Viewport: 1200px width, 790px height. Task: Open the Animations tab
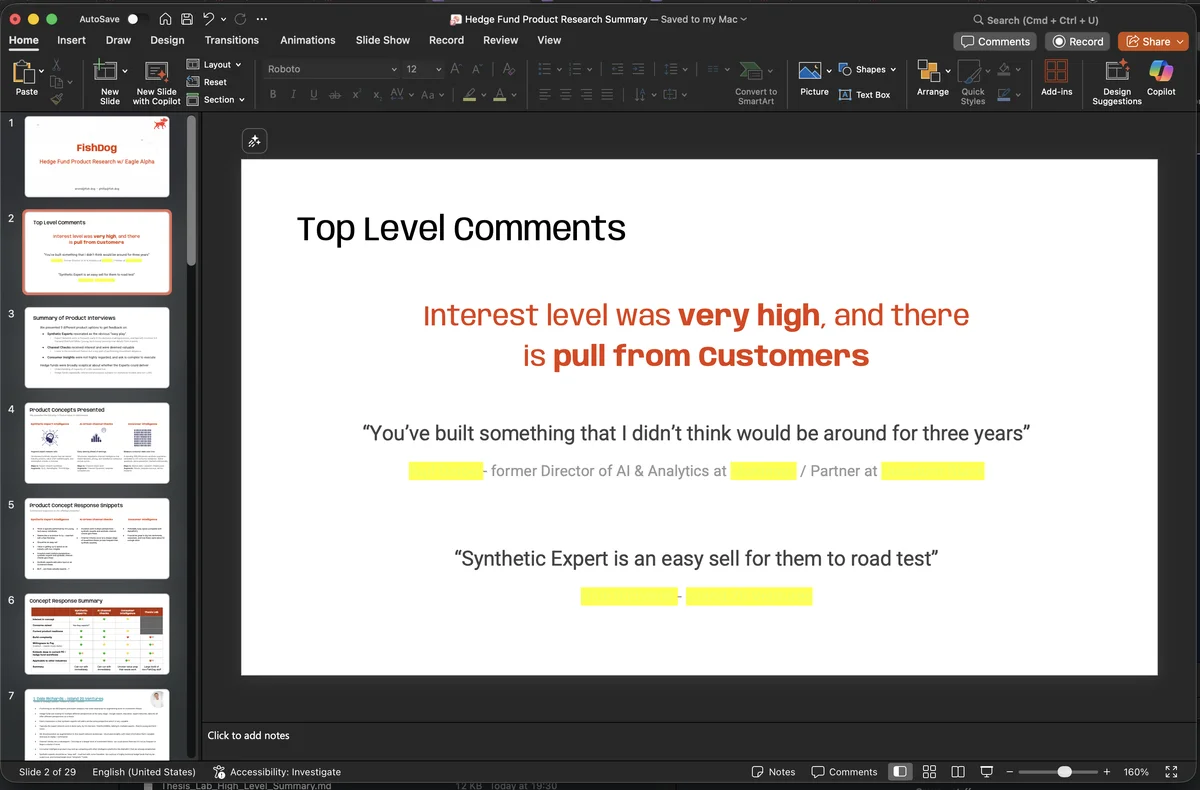(308, 40)
